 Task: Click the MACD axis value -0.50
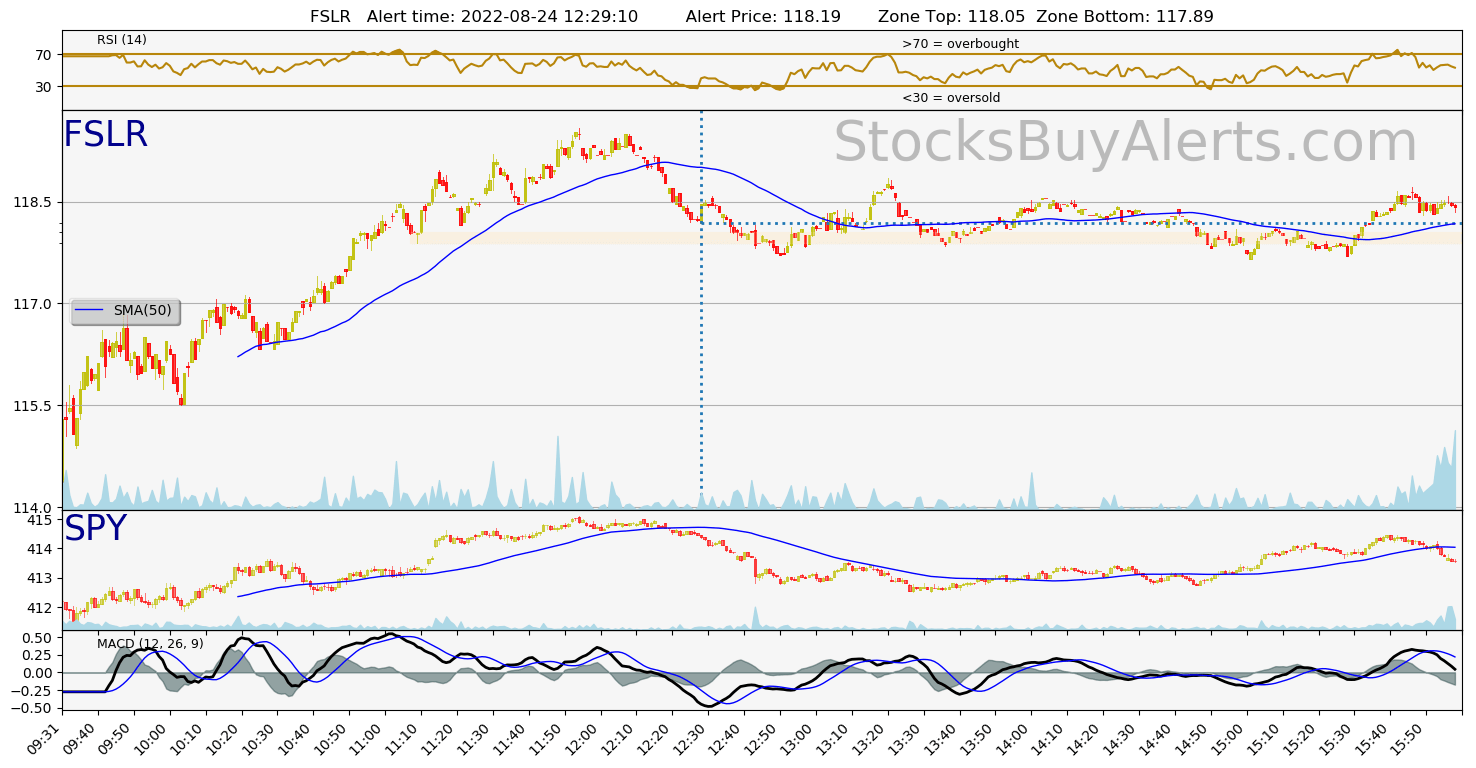pos(33,708)
